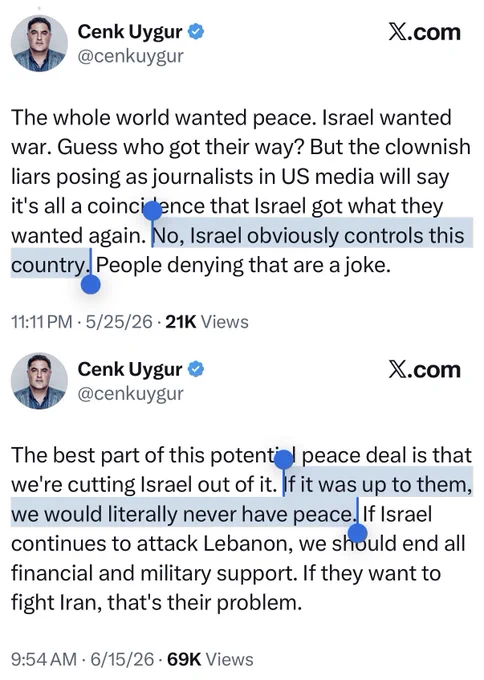Click the profile avatar on the second tweet
484x680 pixels.
tap(39, 381)
